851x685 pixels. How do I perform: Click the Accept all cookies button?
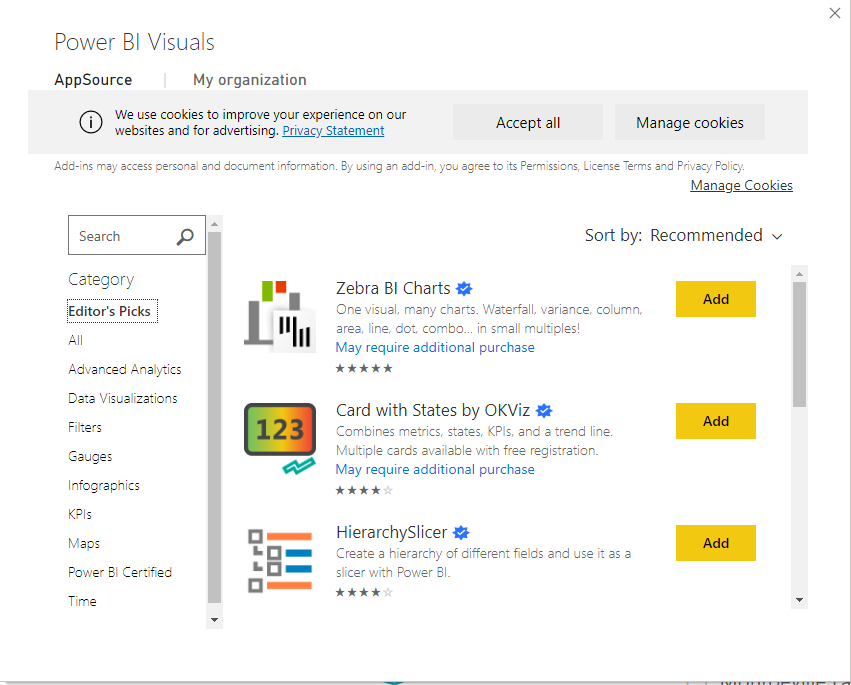click(528, 122)
